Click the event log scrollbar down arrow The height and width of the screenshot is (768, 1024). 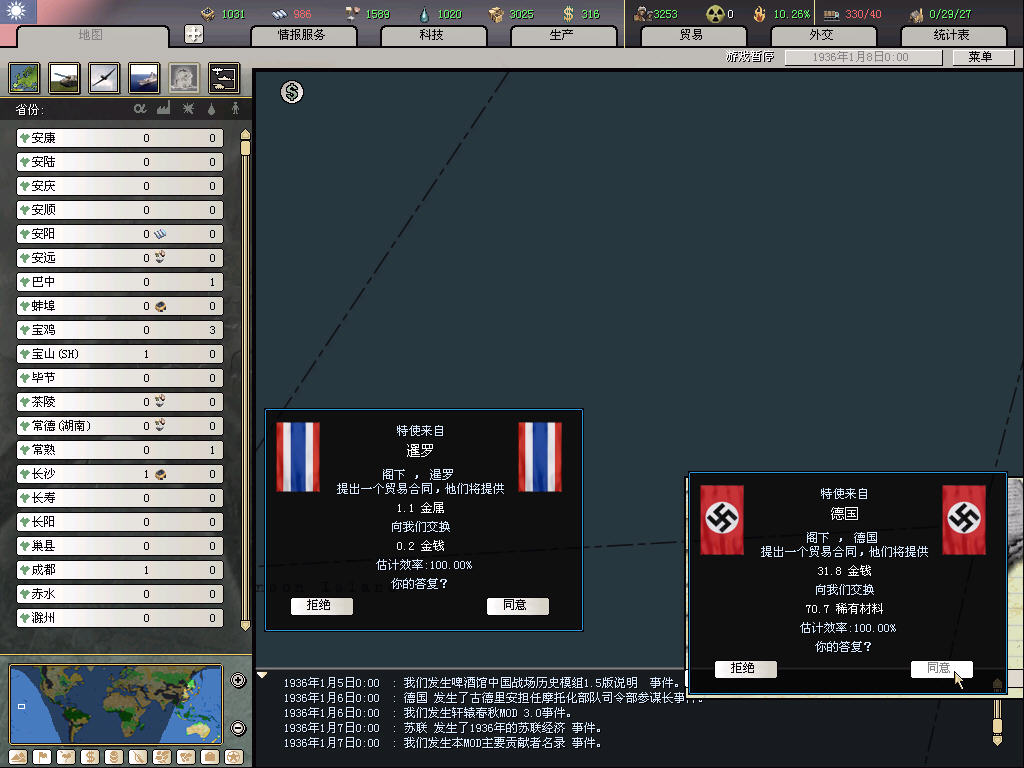(x=997, y=741)
